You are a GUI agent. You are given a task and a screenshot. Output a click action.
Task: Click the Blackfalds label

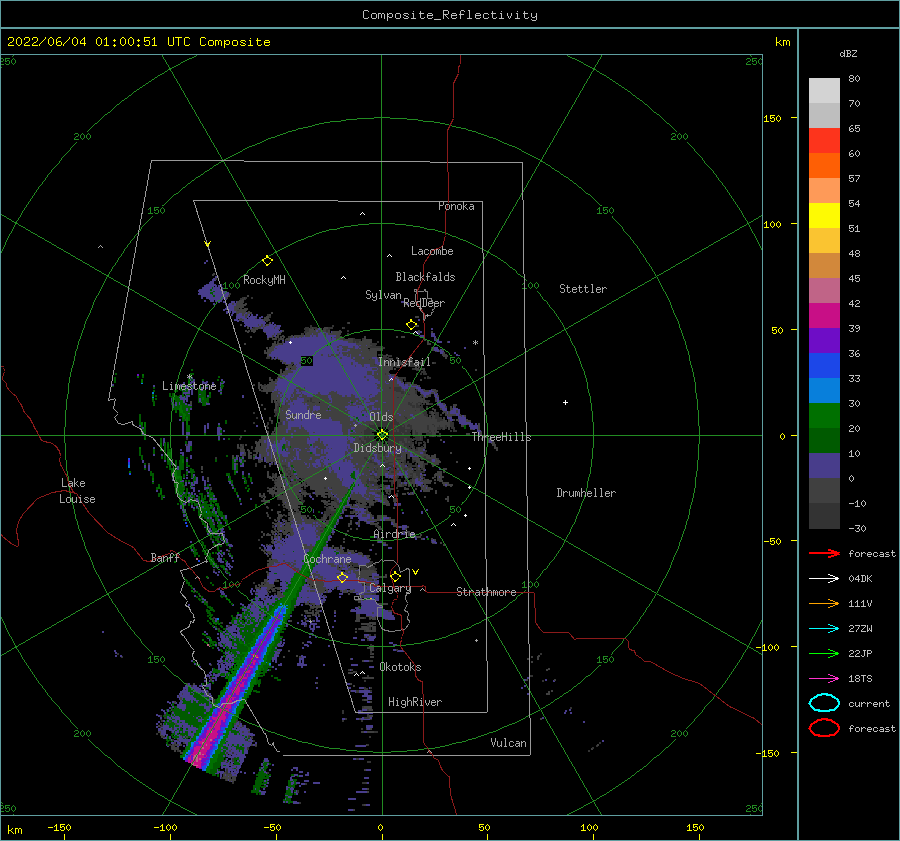425,277
